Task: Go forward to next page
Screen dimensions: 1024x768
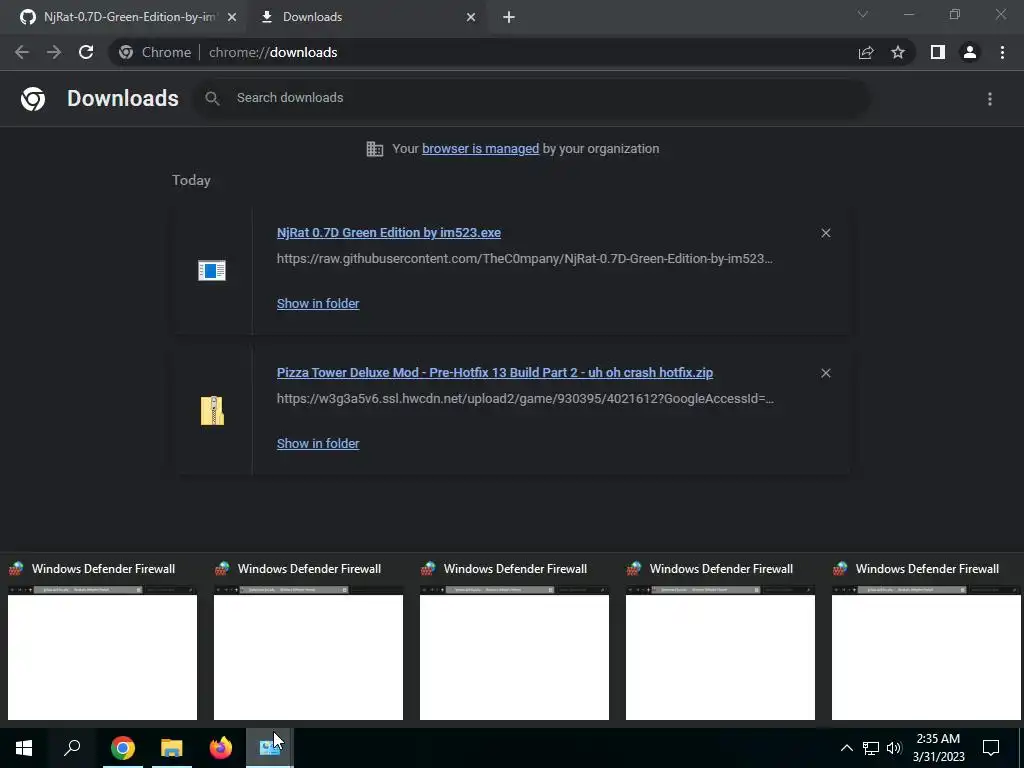Action: point(54,52)
